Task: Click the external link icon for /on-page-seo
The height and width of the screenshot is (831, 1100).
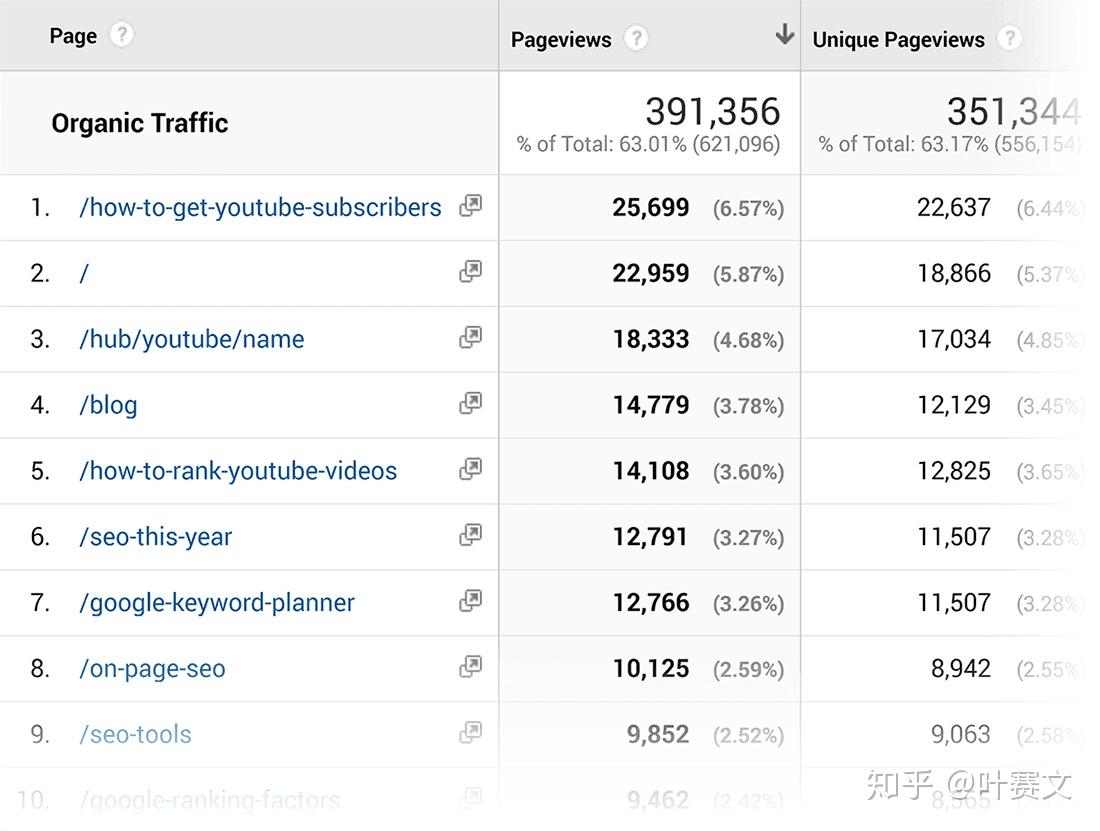Action: tap(470, 667)
